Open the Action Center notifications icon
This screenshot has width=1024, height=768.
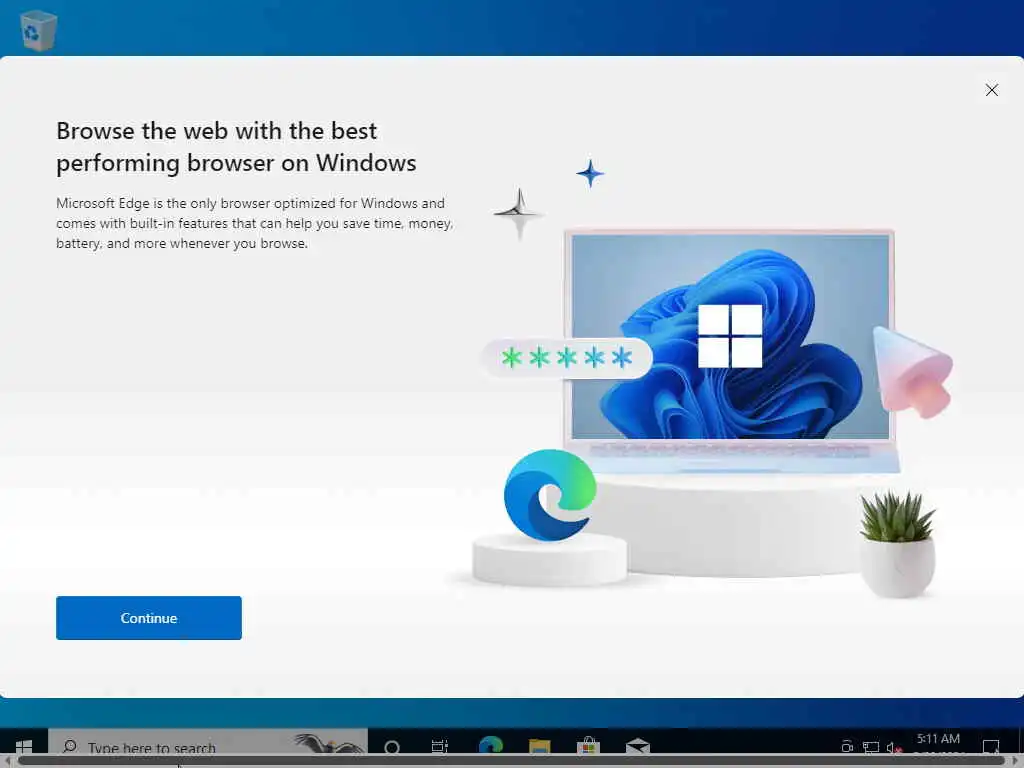991,746
